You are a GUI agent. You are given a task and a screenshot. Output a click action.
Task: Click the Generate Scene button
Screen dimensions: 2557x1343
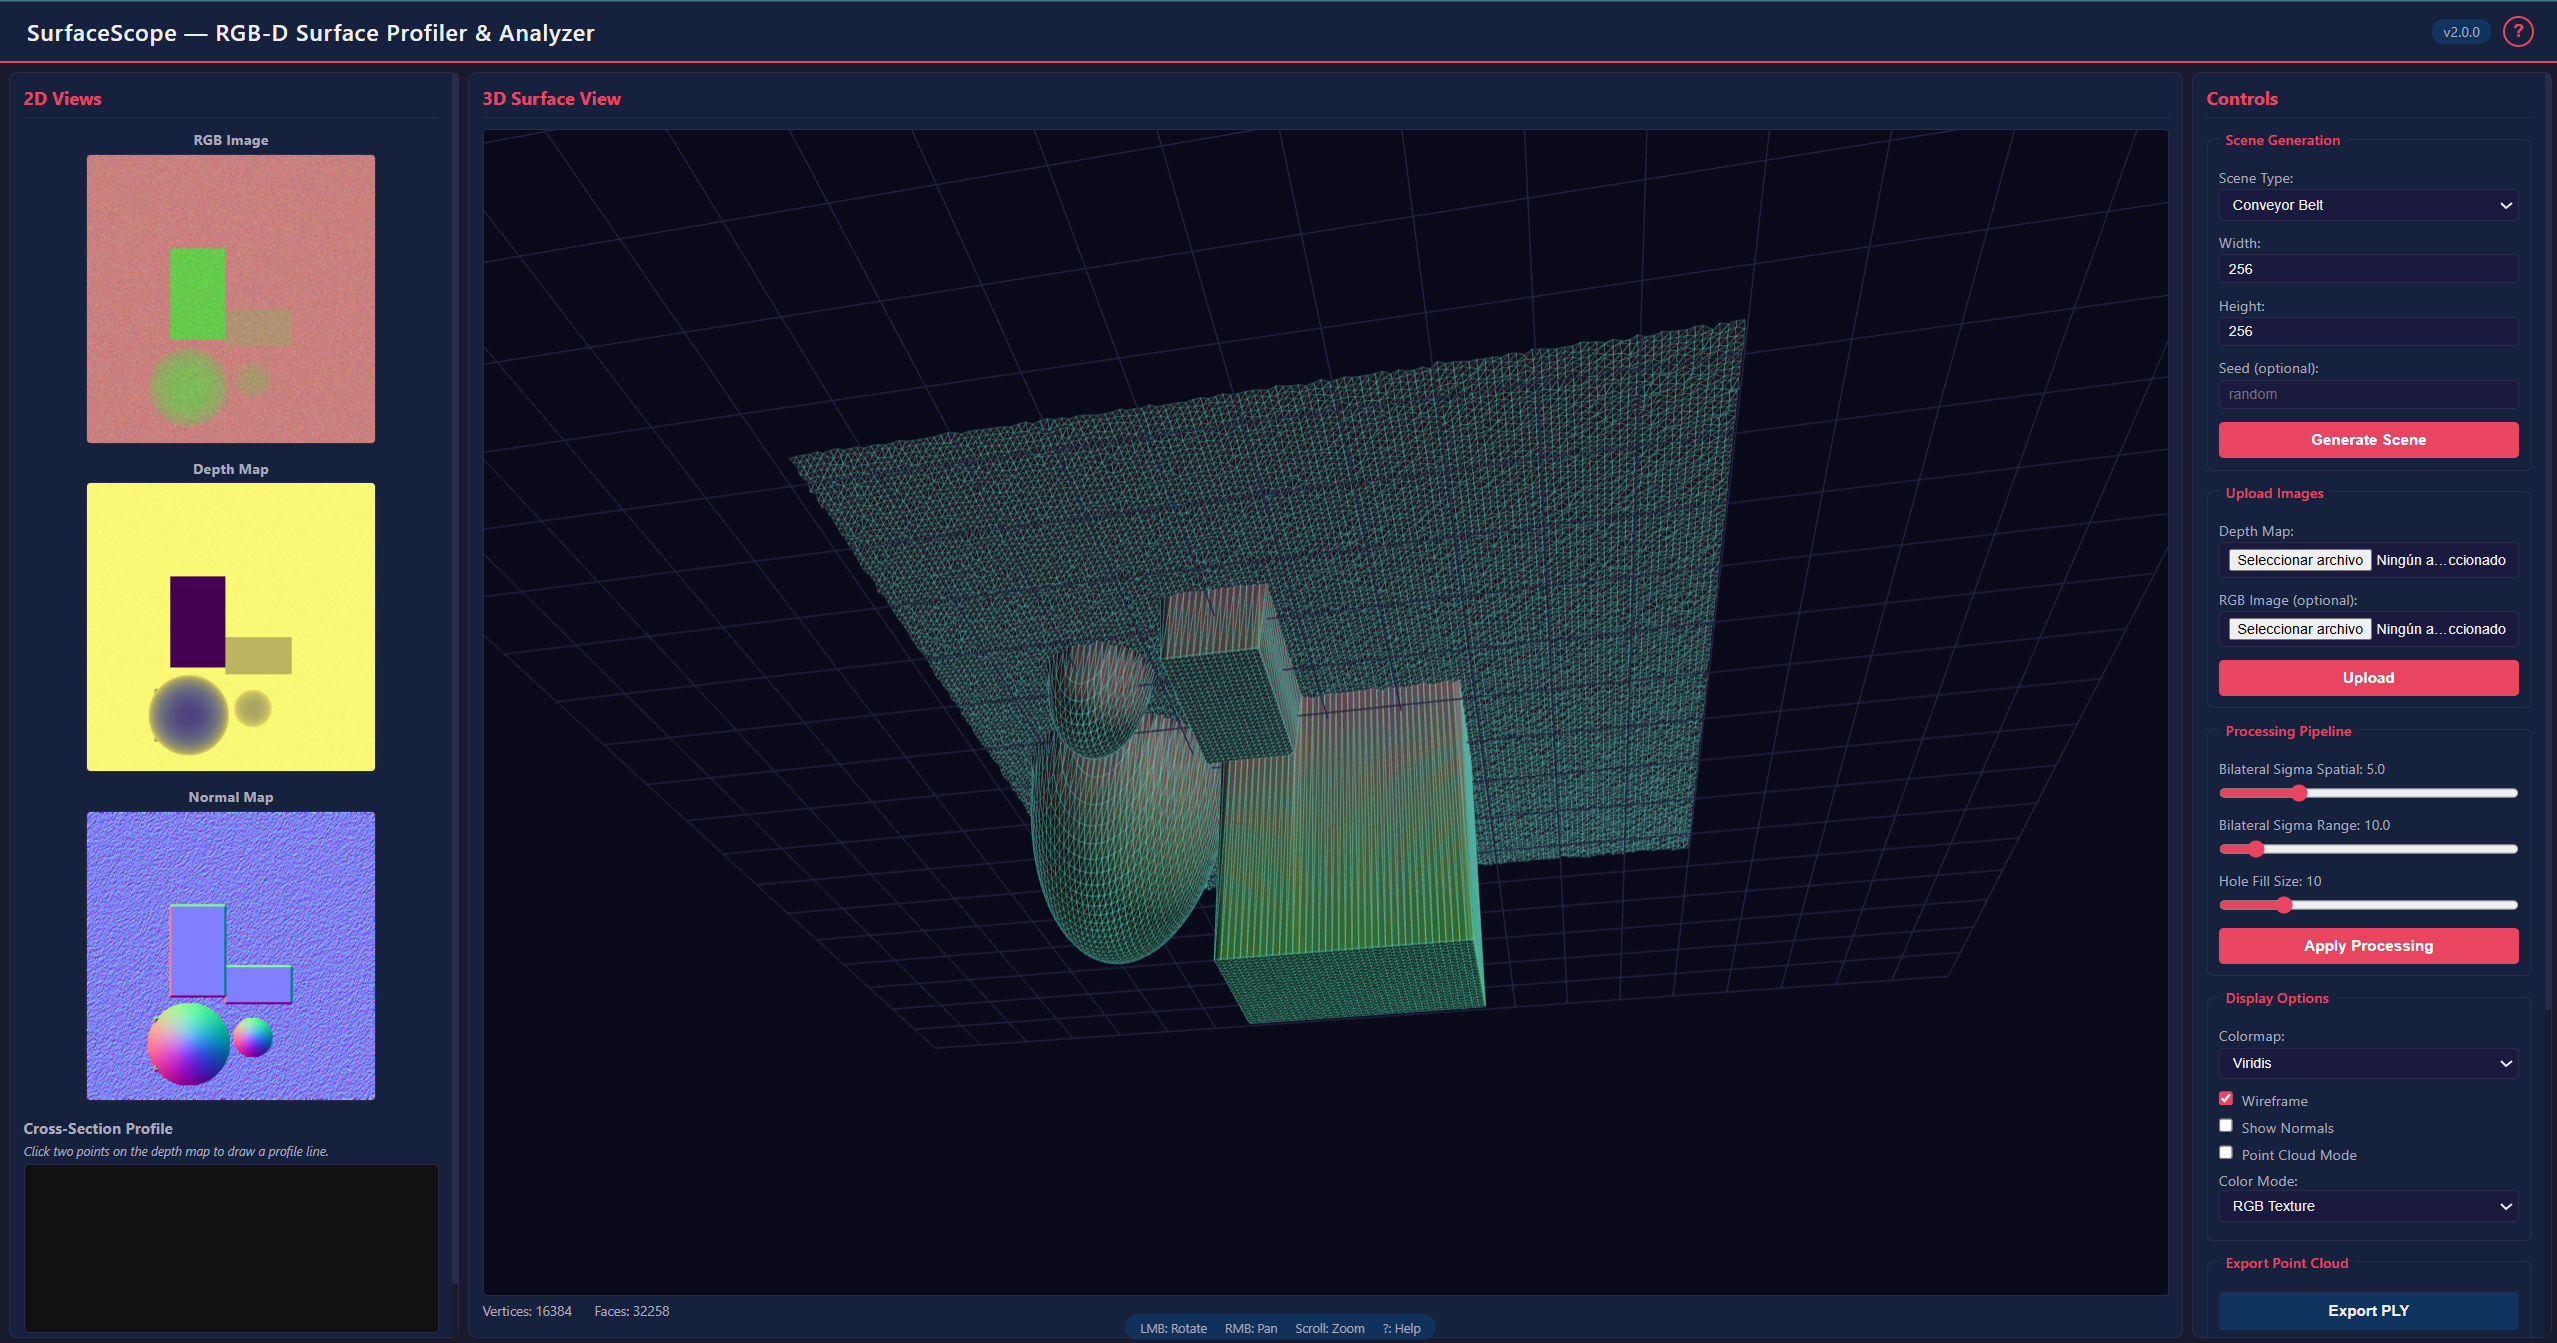click(2367, 440)
